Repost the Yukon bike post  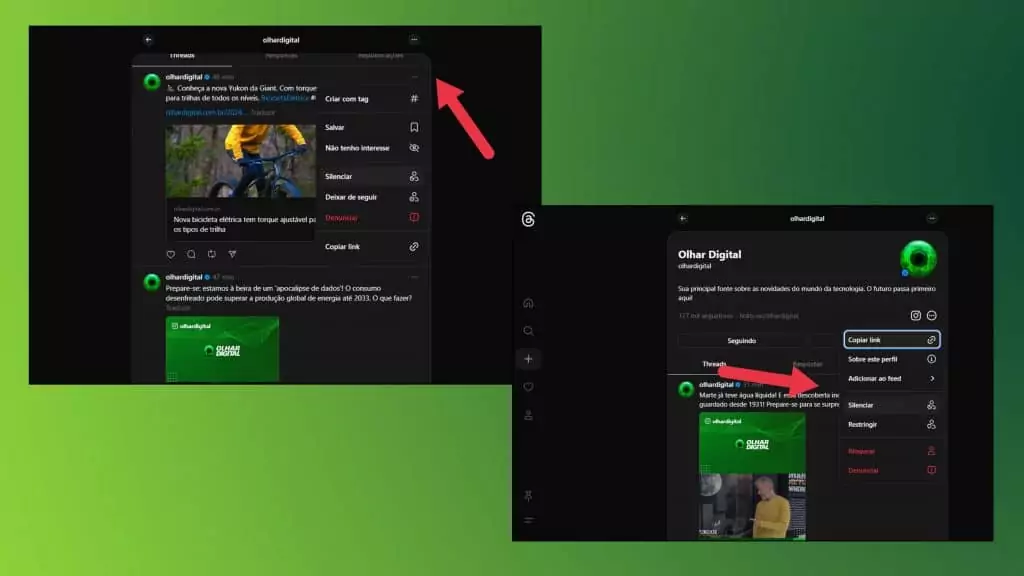pyautogui.click(x=212, y=254)
